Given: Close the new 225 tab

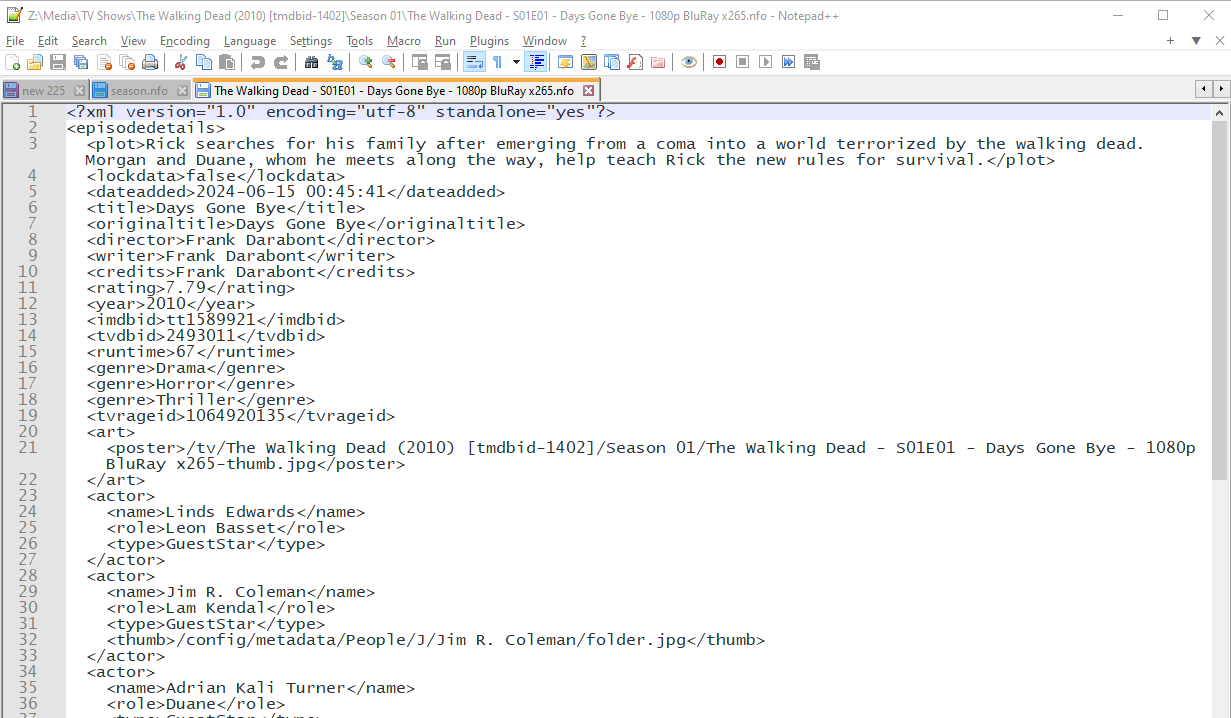Looking at the screenshot, I should (x=79, y=90).
